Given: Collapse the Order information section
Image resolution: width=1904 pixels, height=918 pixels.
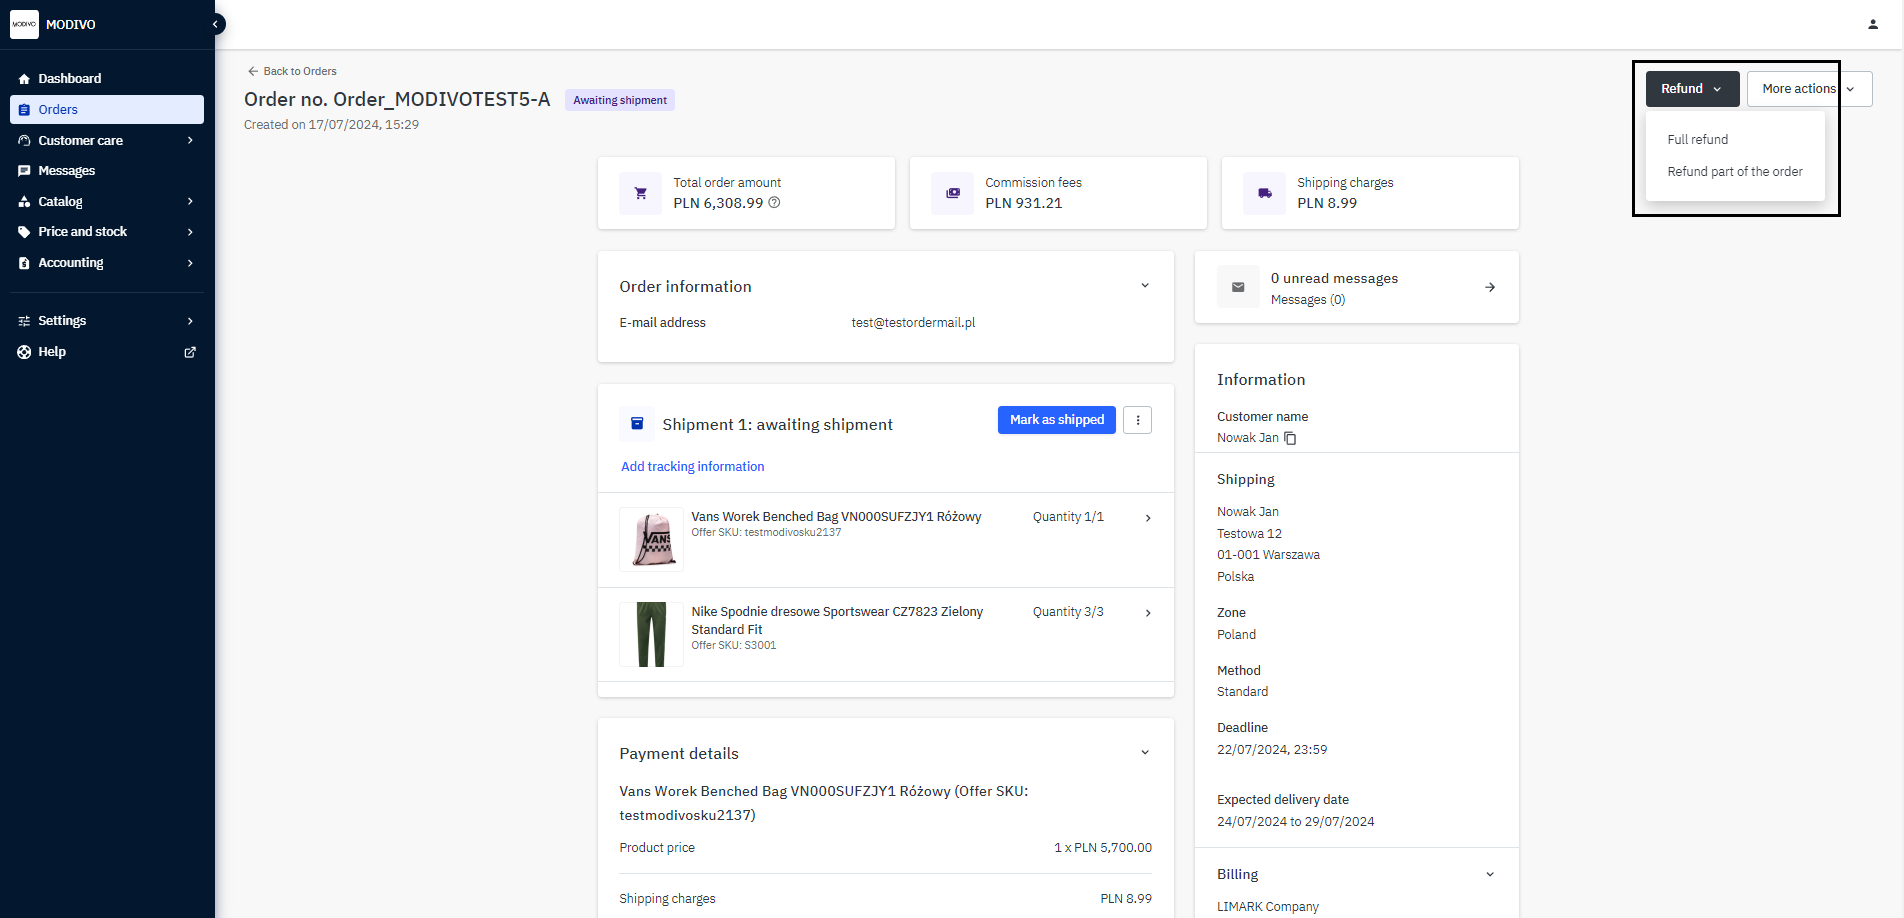Looking at the screenshot, I should tap(1144, 286).
